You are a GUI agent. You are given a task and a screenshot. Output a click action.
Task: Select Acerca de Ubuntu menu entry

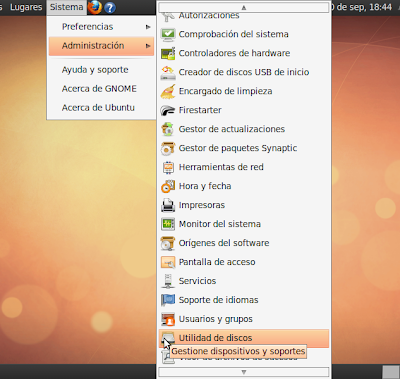(x=101, y=108)
